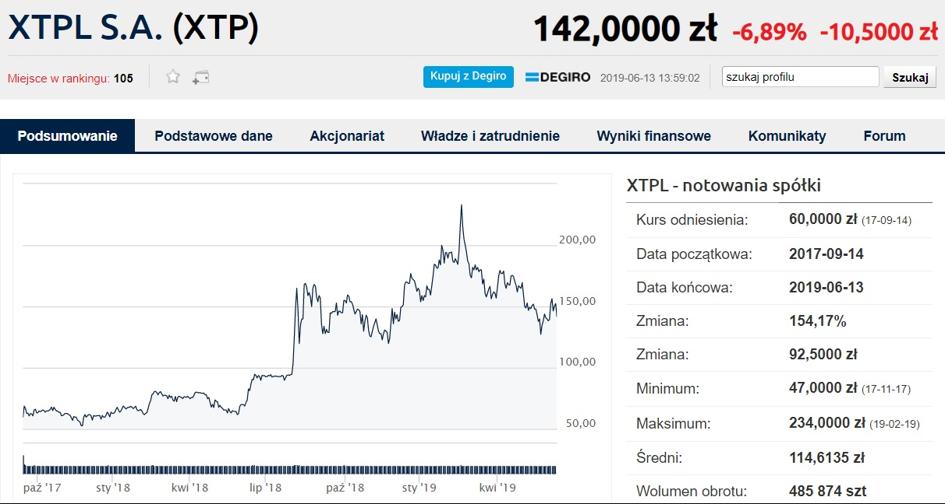Open the Komunikaty tab
This screenshot has height=504, width=945.
click(x=787, y=136)
